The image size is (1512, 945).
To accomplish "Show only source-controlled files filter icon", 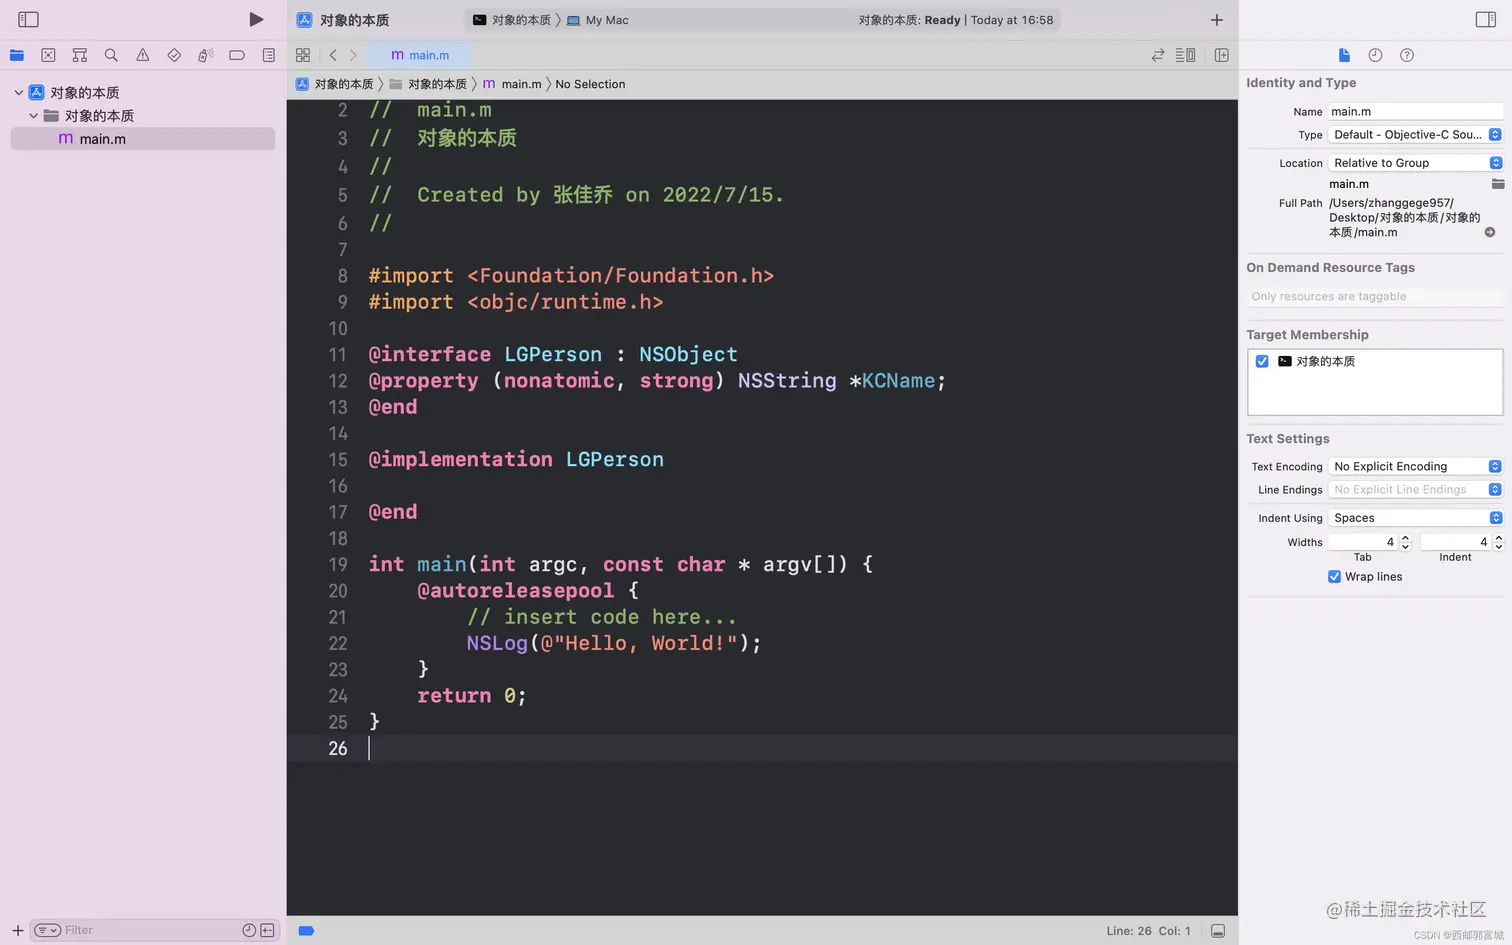I will click(267, 930).
